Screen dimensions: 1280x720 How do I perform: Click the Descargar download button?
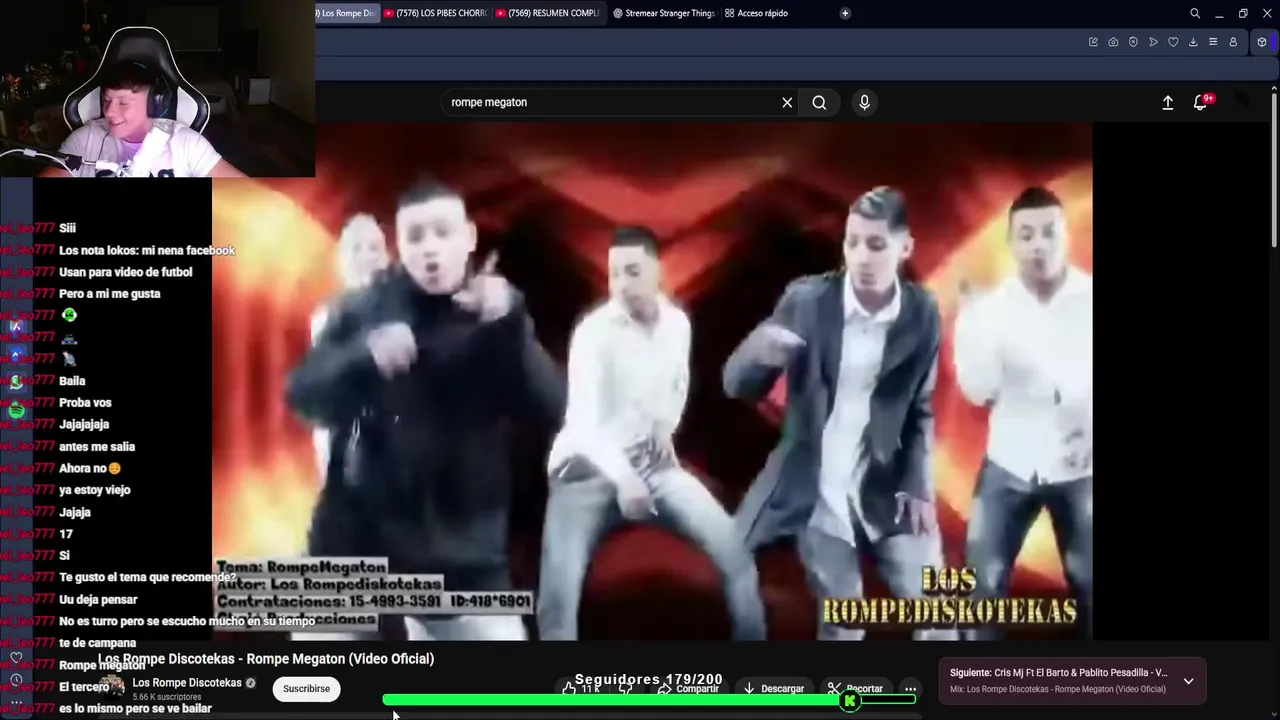click(773, 689)
